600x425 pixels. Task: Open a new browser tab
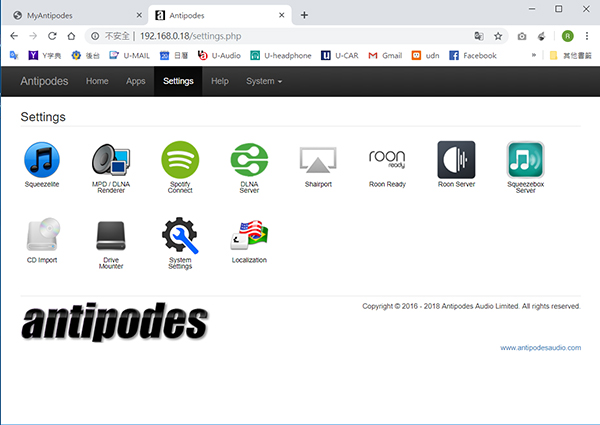304,15
